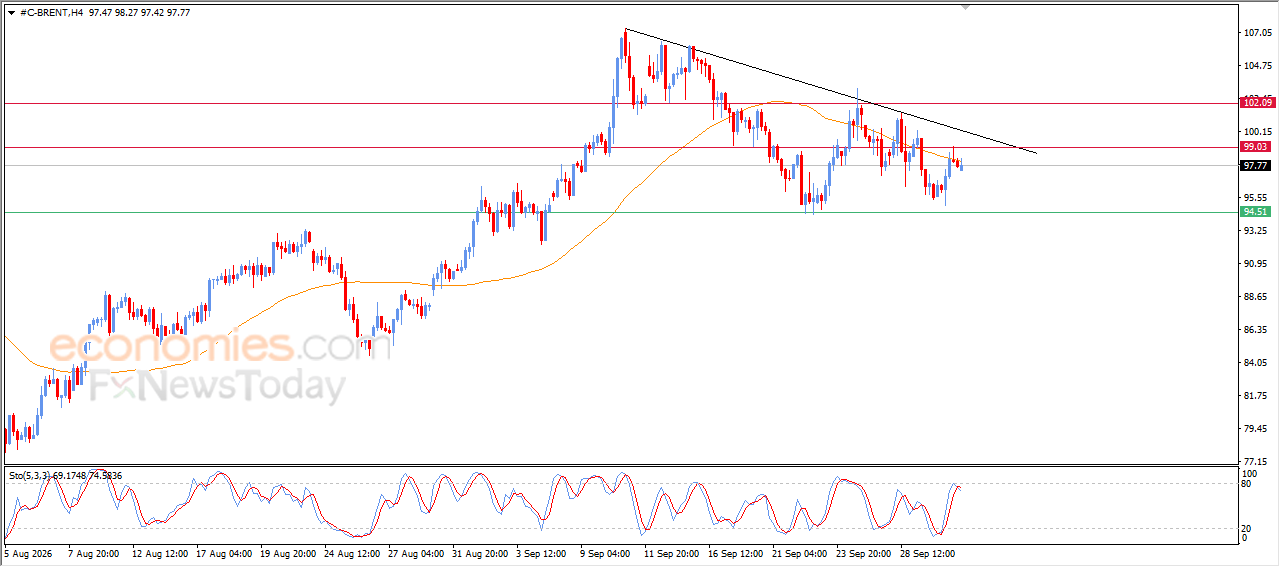Select the descending black trendline
This screenshot has width=1280, height=567.
(830, 90)
